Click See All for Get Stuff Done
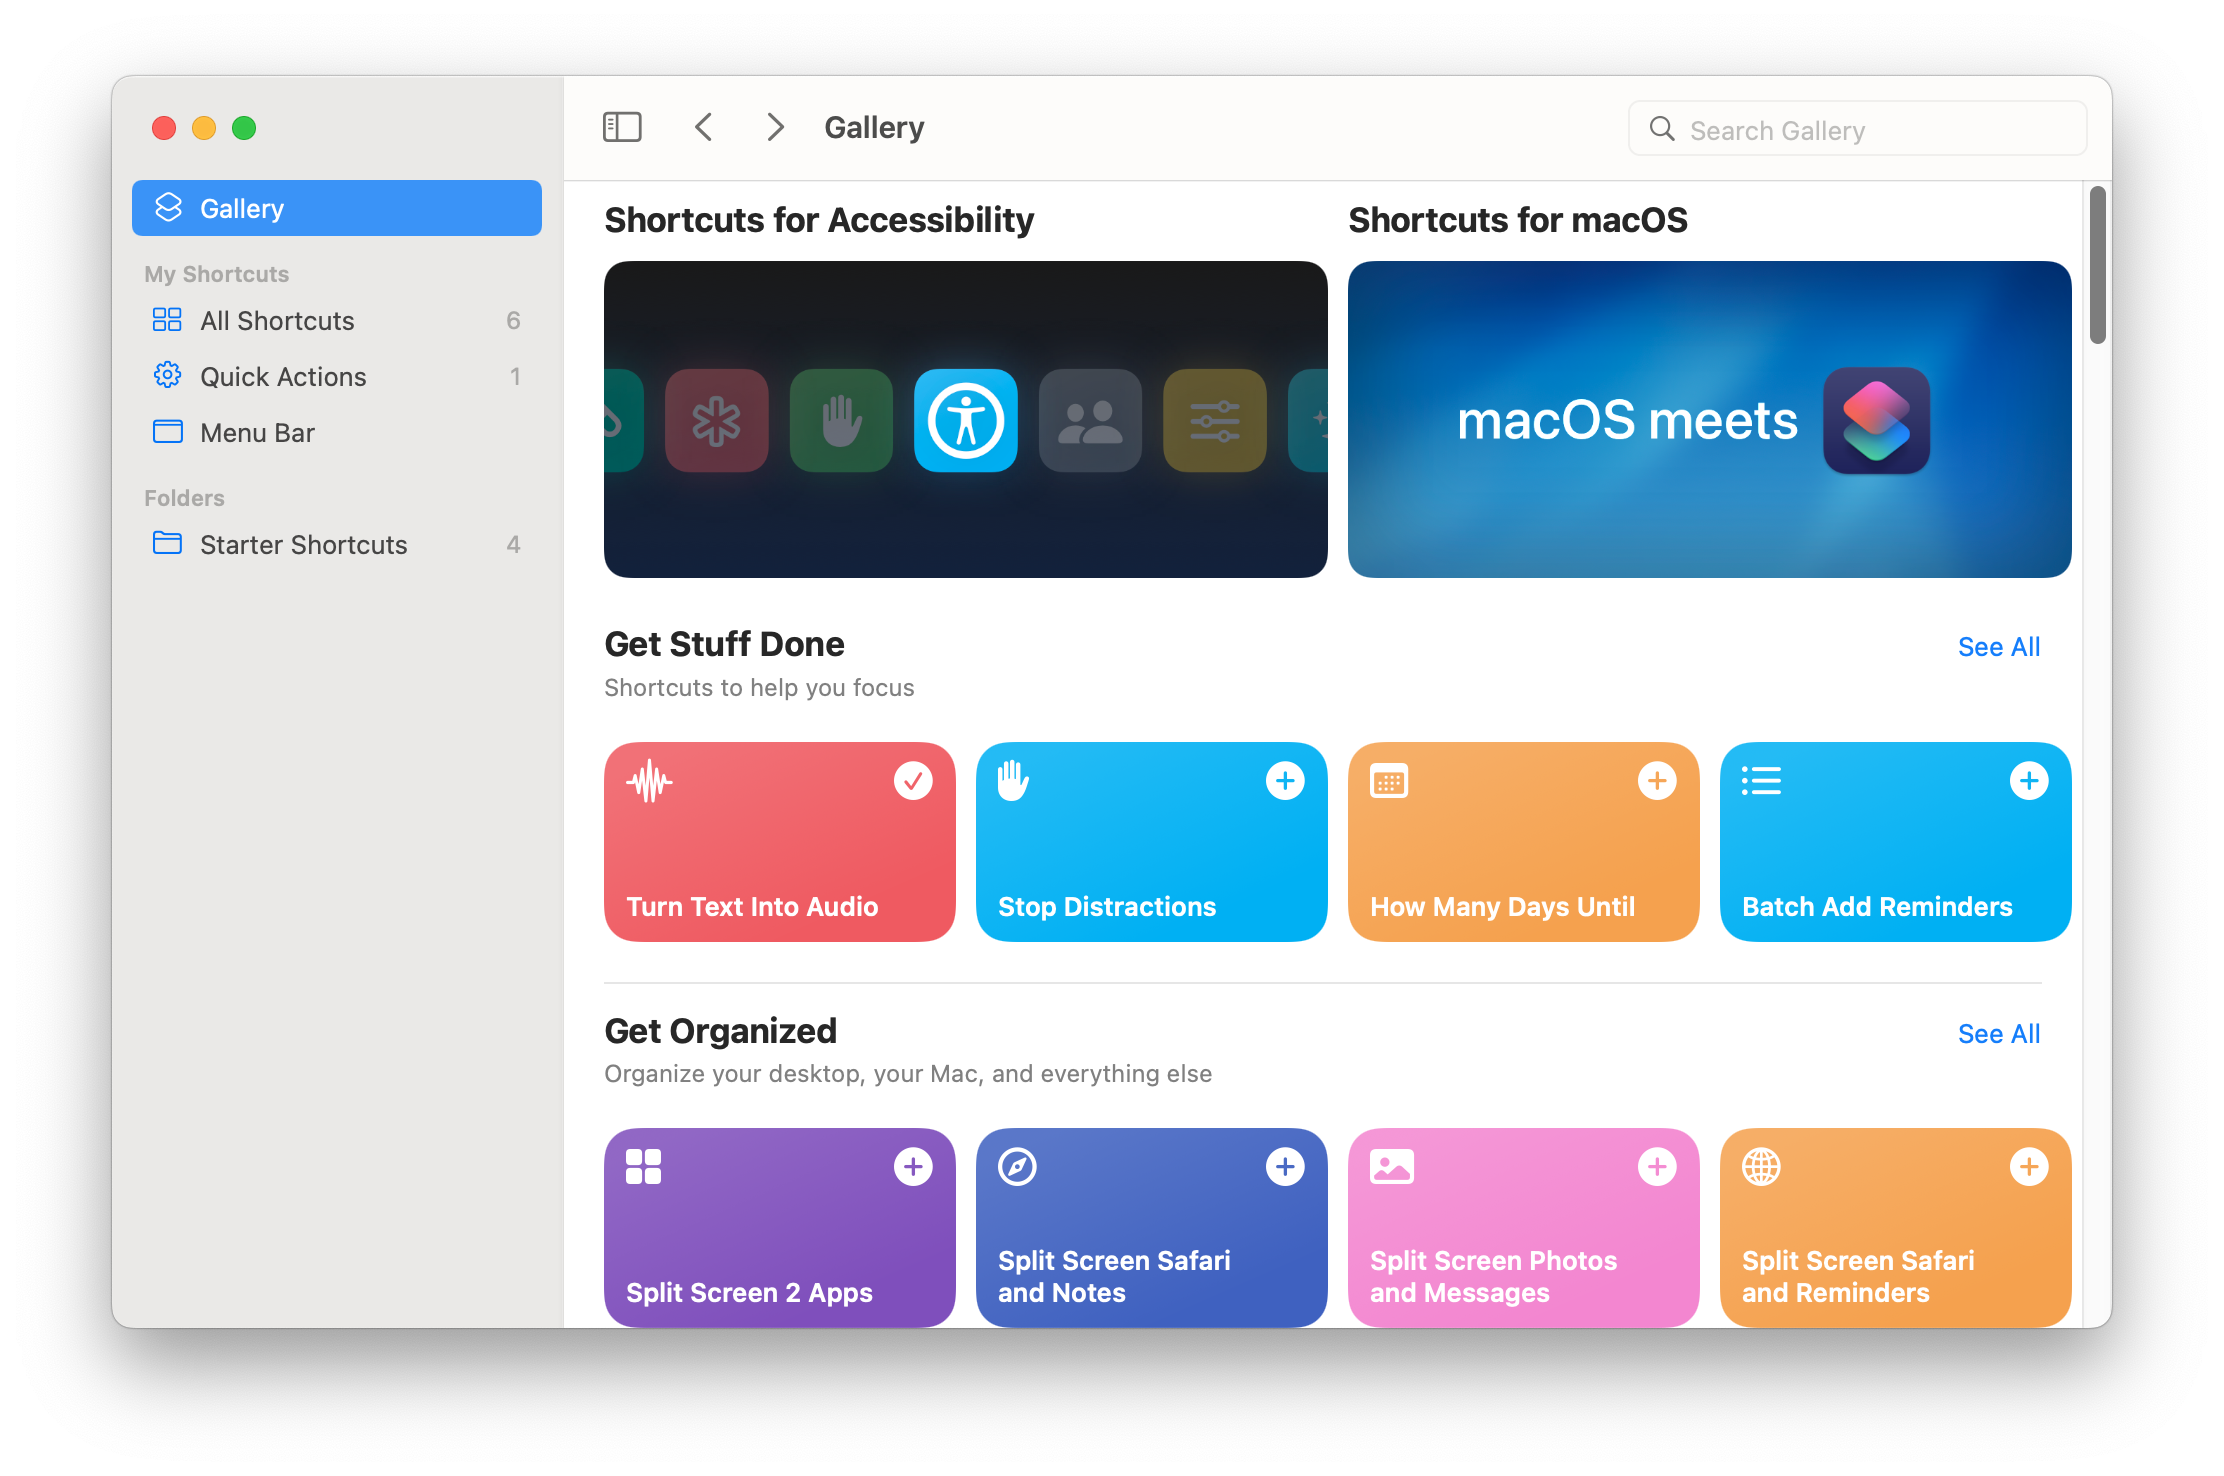The height and width of the screenshot is (1476, 2224). point(1998,646)
